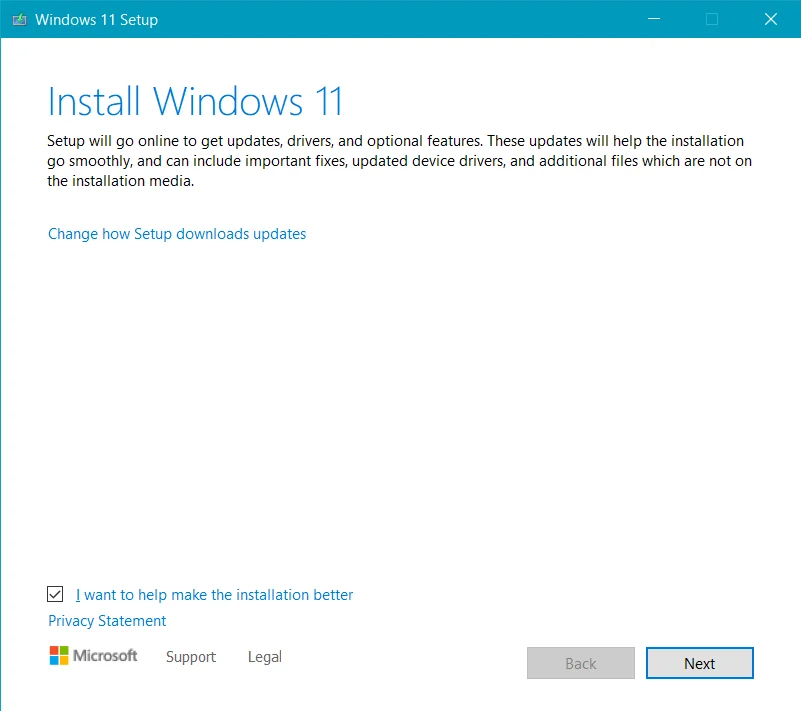
Task: Open Change how Setup downloads updates
Action: 177,234
